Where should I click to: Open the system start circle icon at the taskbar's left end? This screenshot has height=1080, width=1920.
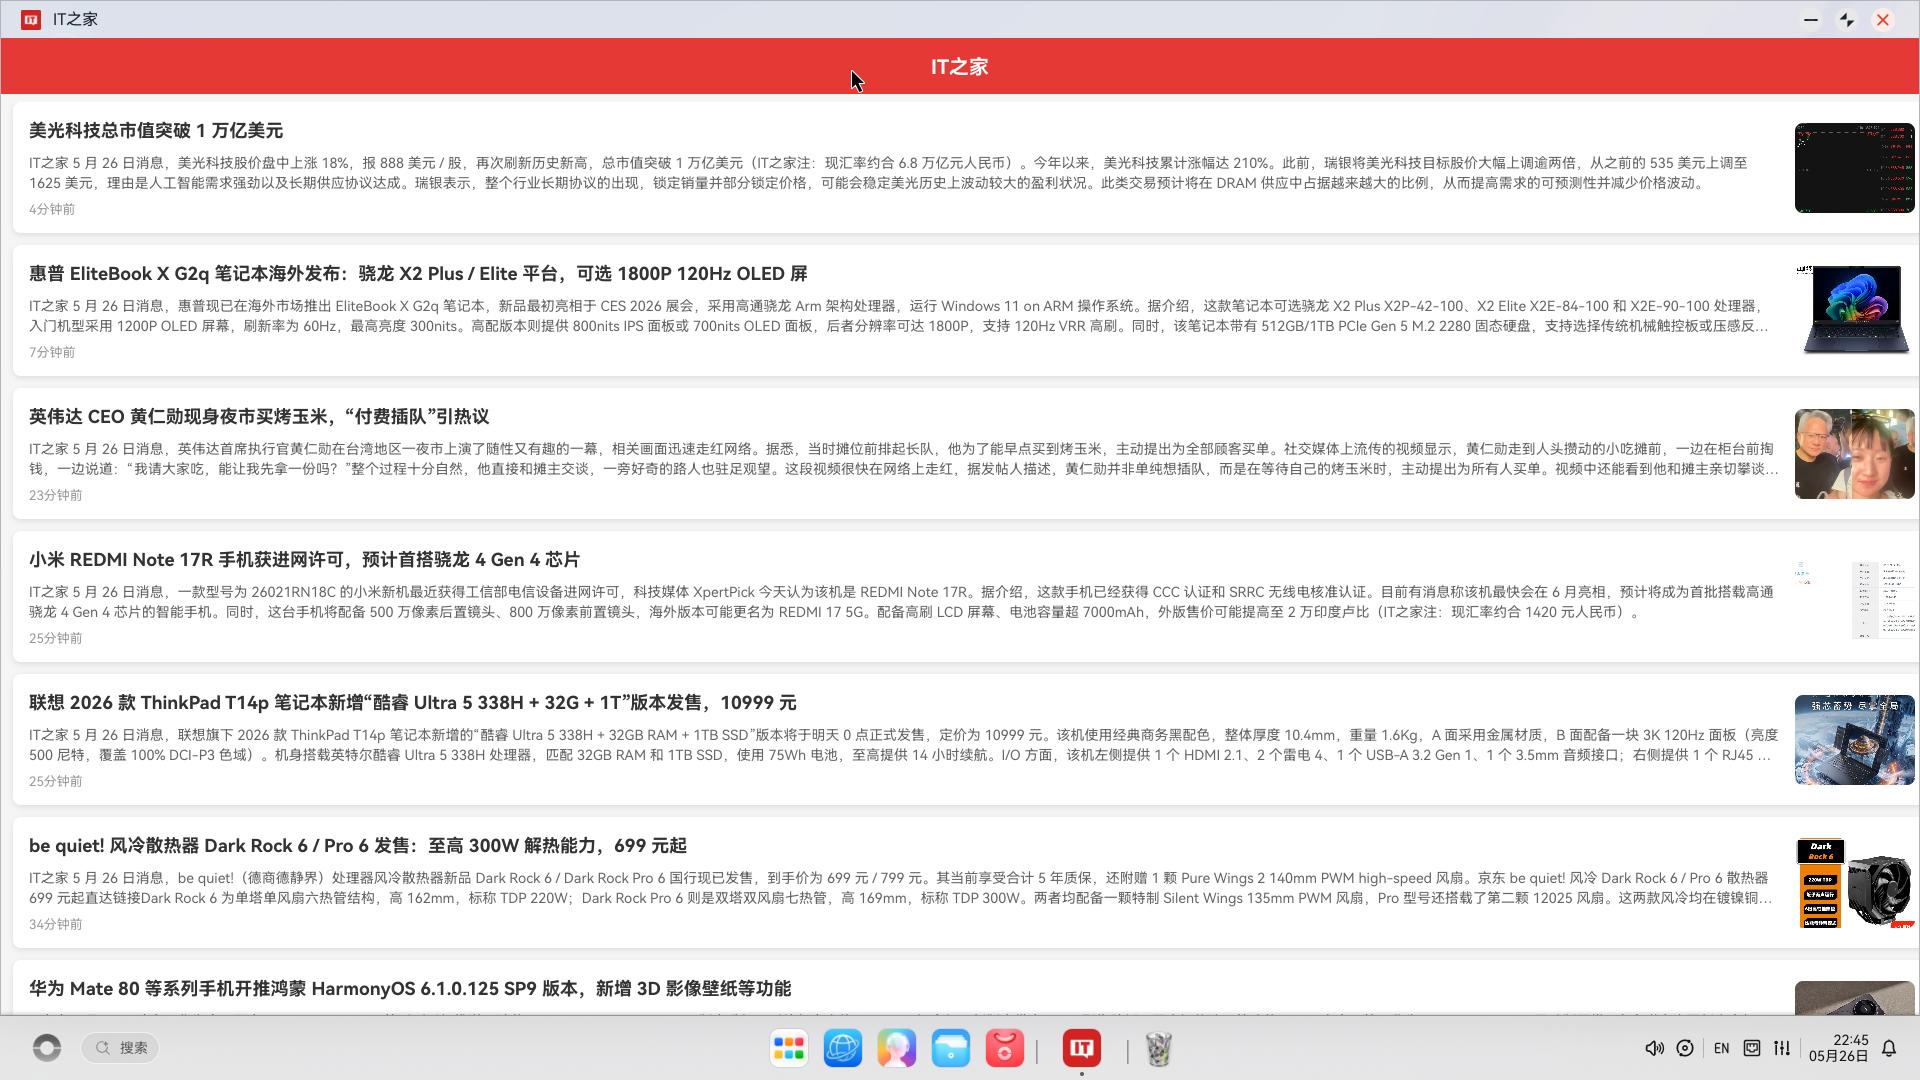47,1047
